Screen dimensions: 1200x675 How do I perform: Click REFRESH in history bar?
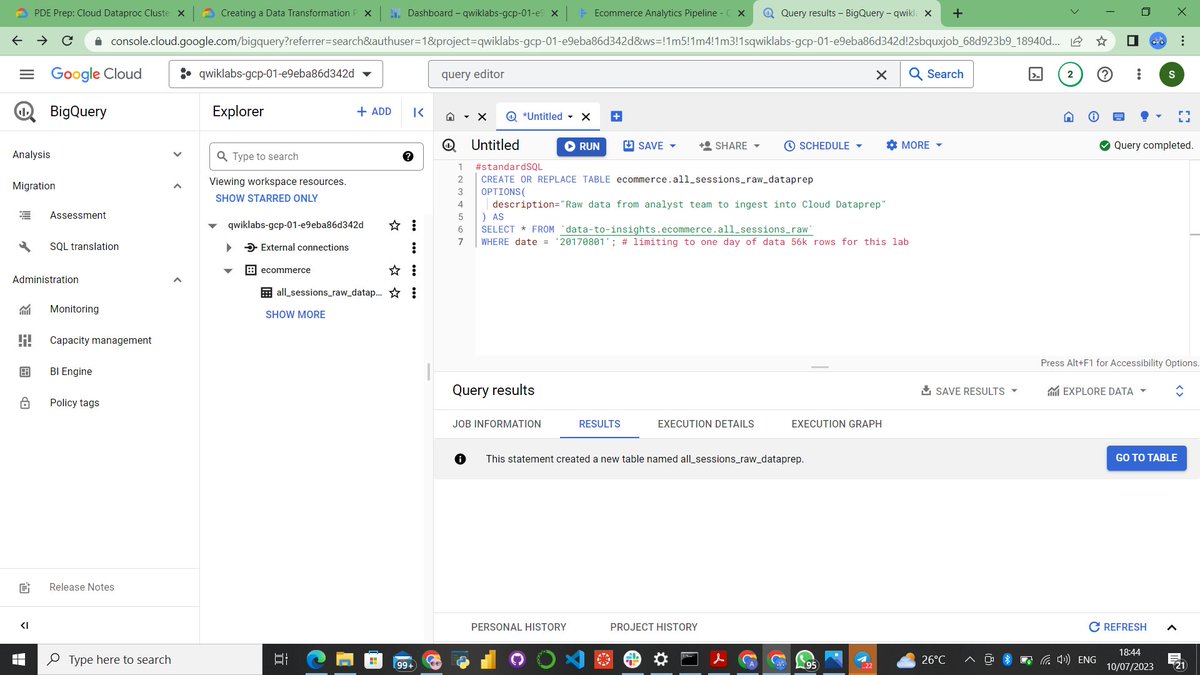[1118, 627]
